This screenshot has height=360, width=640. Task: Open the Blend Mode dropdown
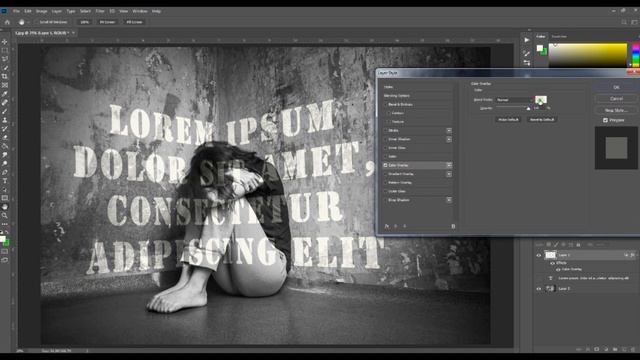point(514,100)
